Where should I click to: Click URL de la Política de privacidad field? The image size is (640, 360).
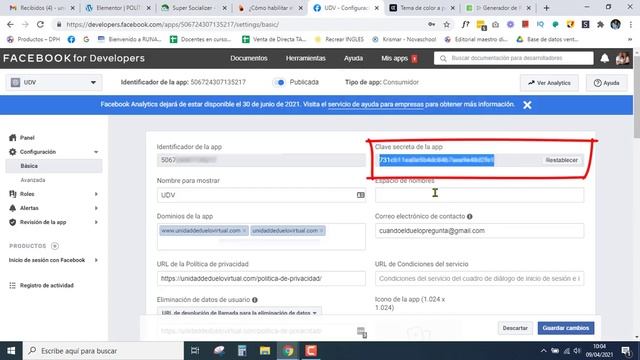pos(261,278)
